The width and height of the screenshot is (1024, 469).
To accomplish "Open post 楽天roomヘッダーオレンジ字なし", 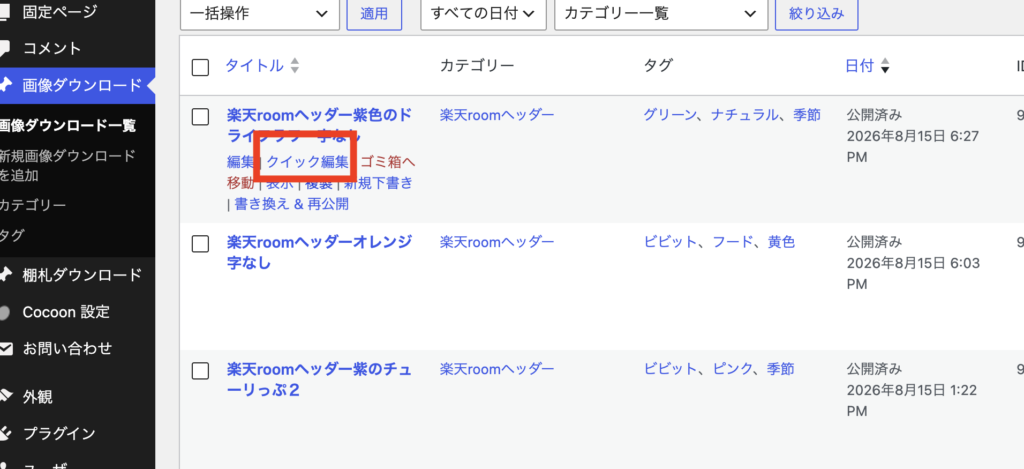I will (x=320, y=253).
